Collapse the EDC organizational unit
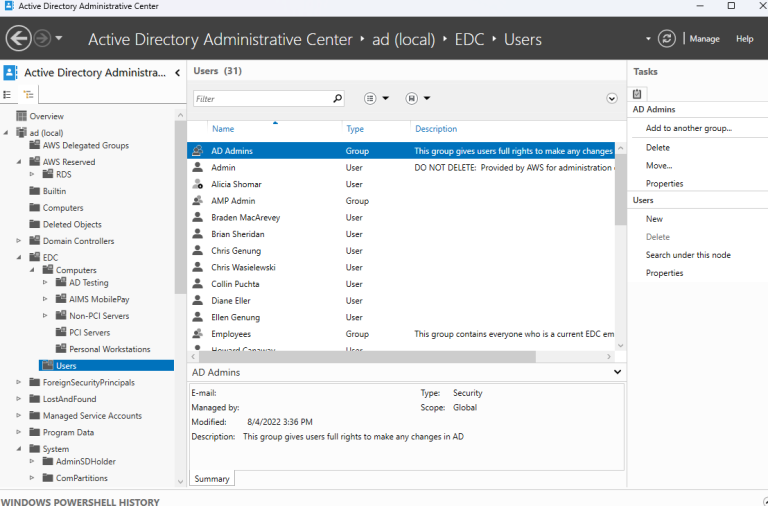Image resolution: width=768 pixels, height=506 pixels. (19, 257)
